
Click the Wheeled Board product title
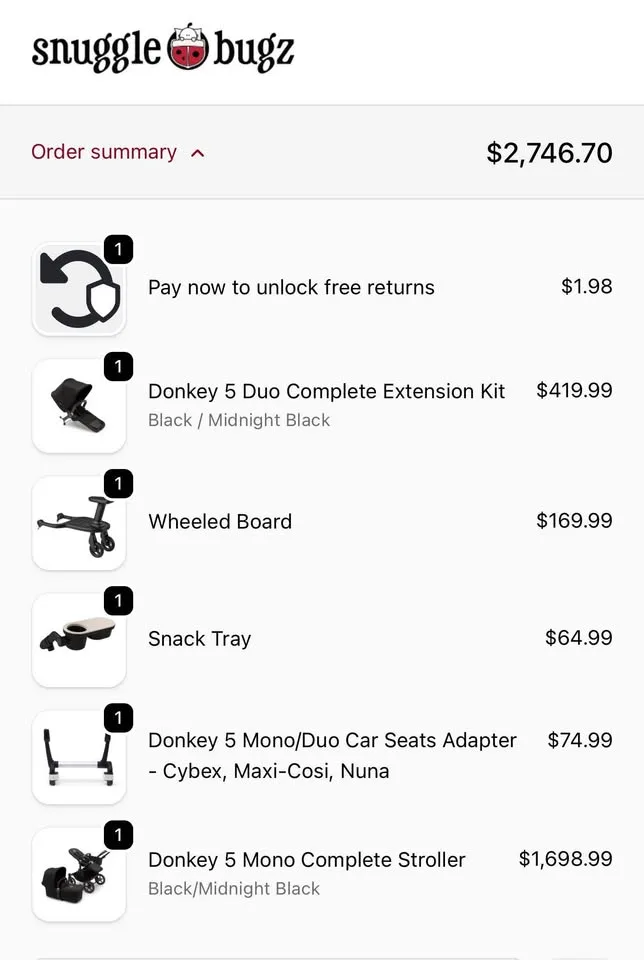point(219,522)
